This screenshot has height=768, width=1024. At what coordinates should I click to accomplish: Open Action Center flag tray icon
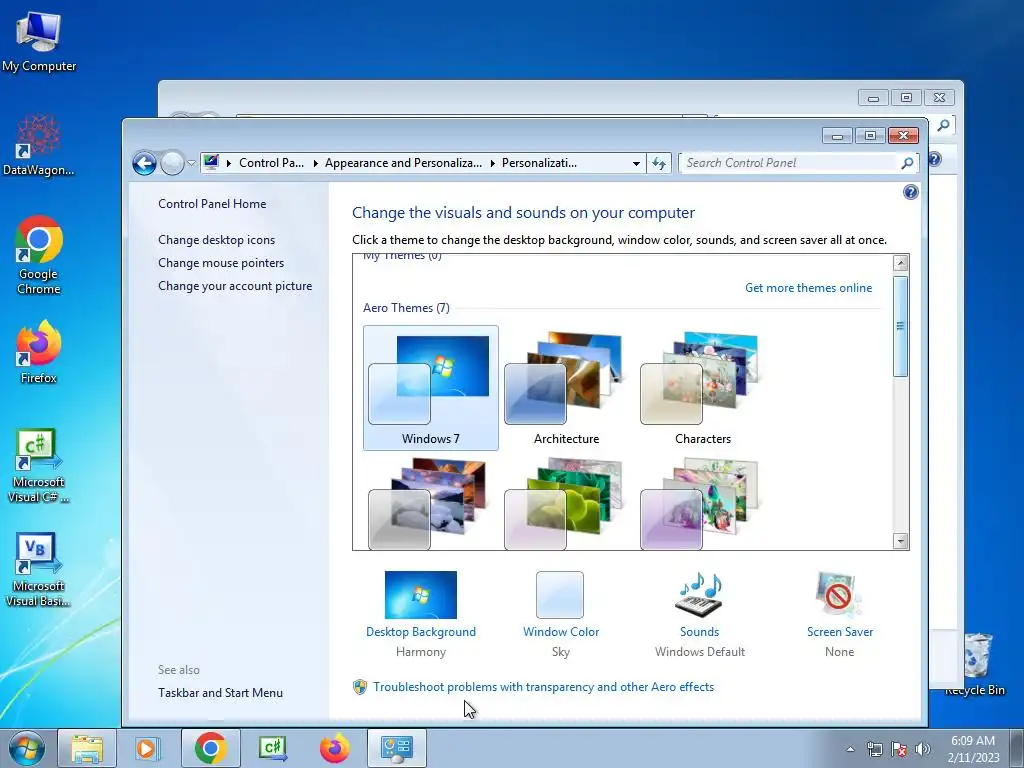click(899, 749)
